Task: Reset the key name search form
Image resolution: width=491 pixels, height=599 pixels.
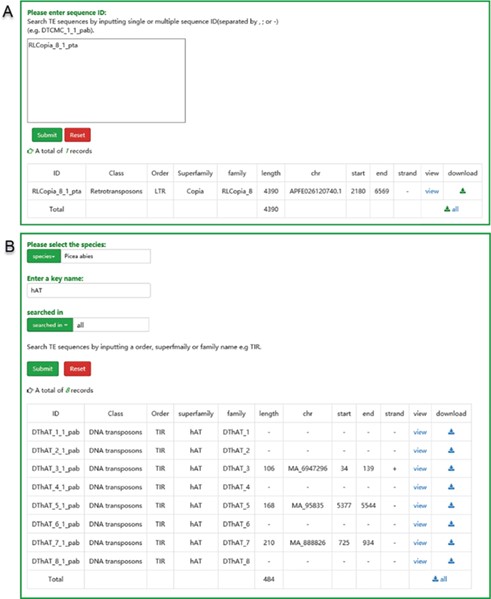Action: coord(78,369)
